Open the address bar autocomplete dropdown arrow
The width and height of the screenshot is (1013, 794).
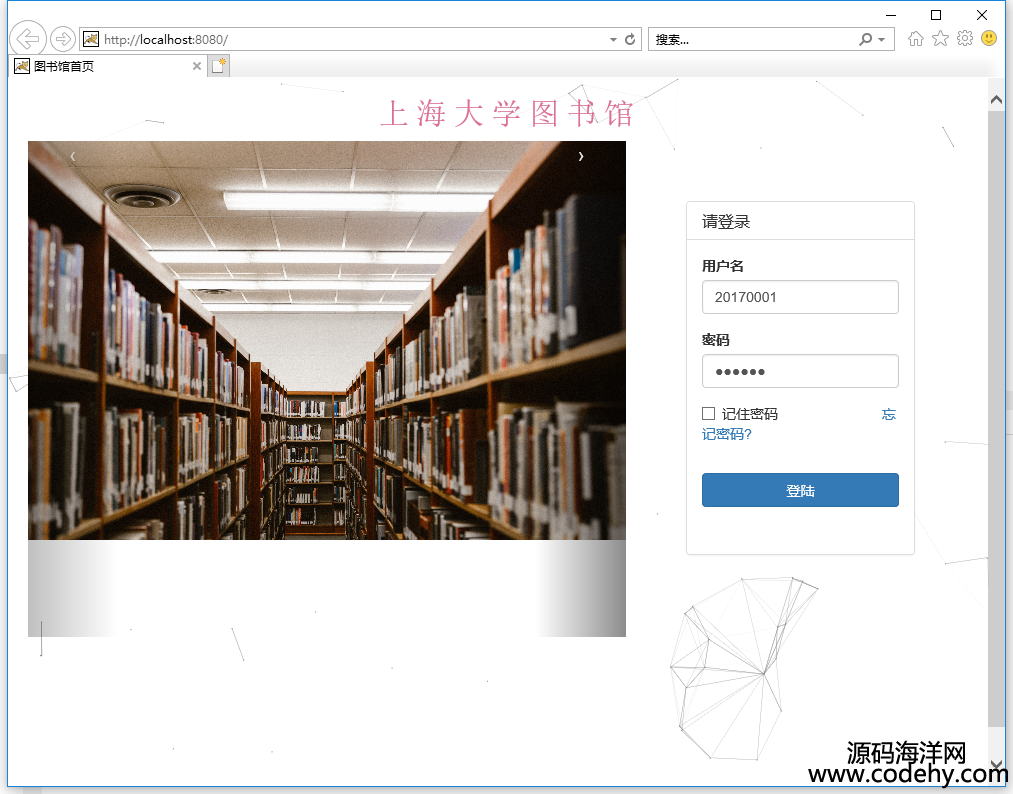(x=613, y=39)
